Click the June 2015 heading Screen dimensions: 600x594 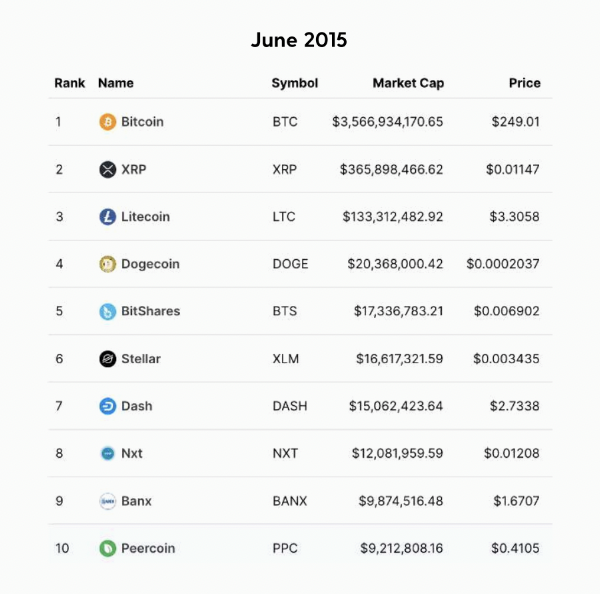click(x=299, y=40)
